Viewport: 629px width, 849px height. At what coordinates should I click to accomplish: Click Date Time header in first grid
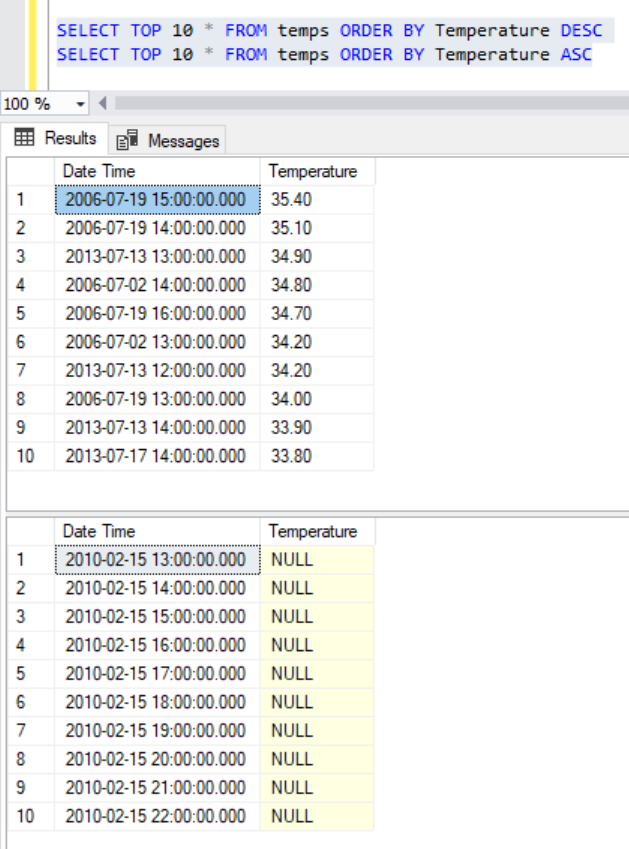(x=157, y=172)
